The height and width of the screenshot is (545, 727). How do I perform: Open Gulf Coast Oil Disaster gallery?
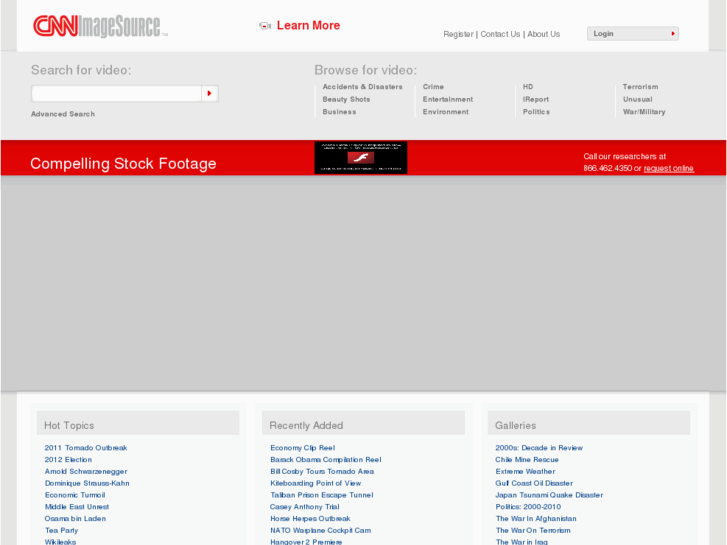tap(534, 483)
